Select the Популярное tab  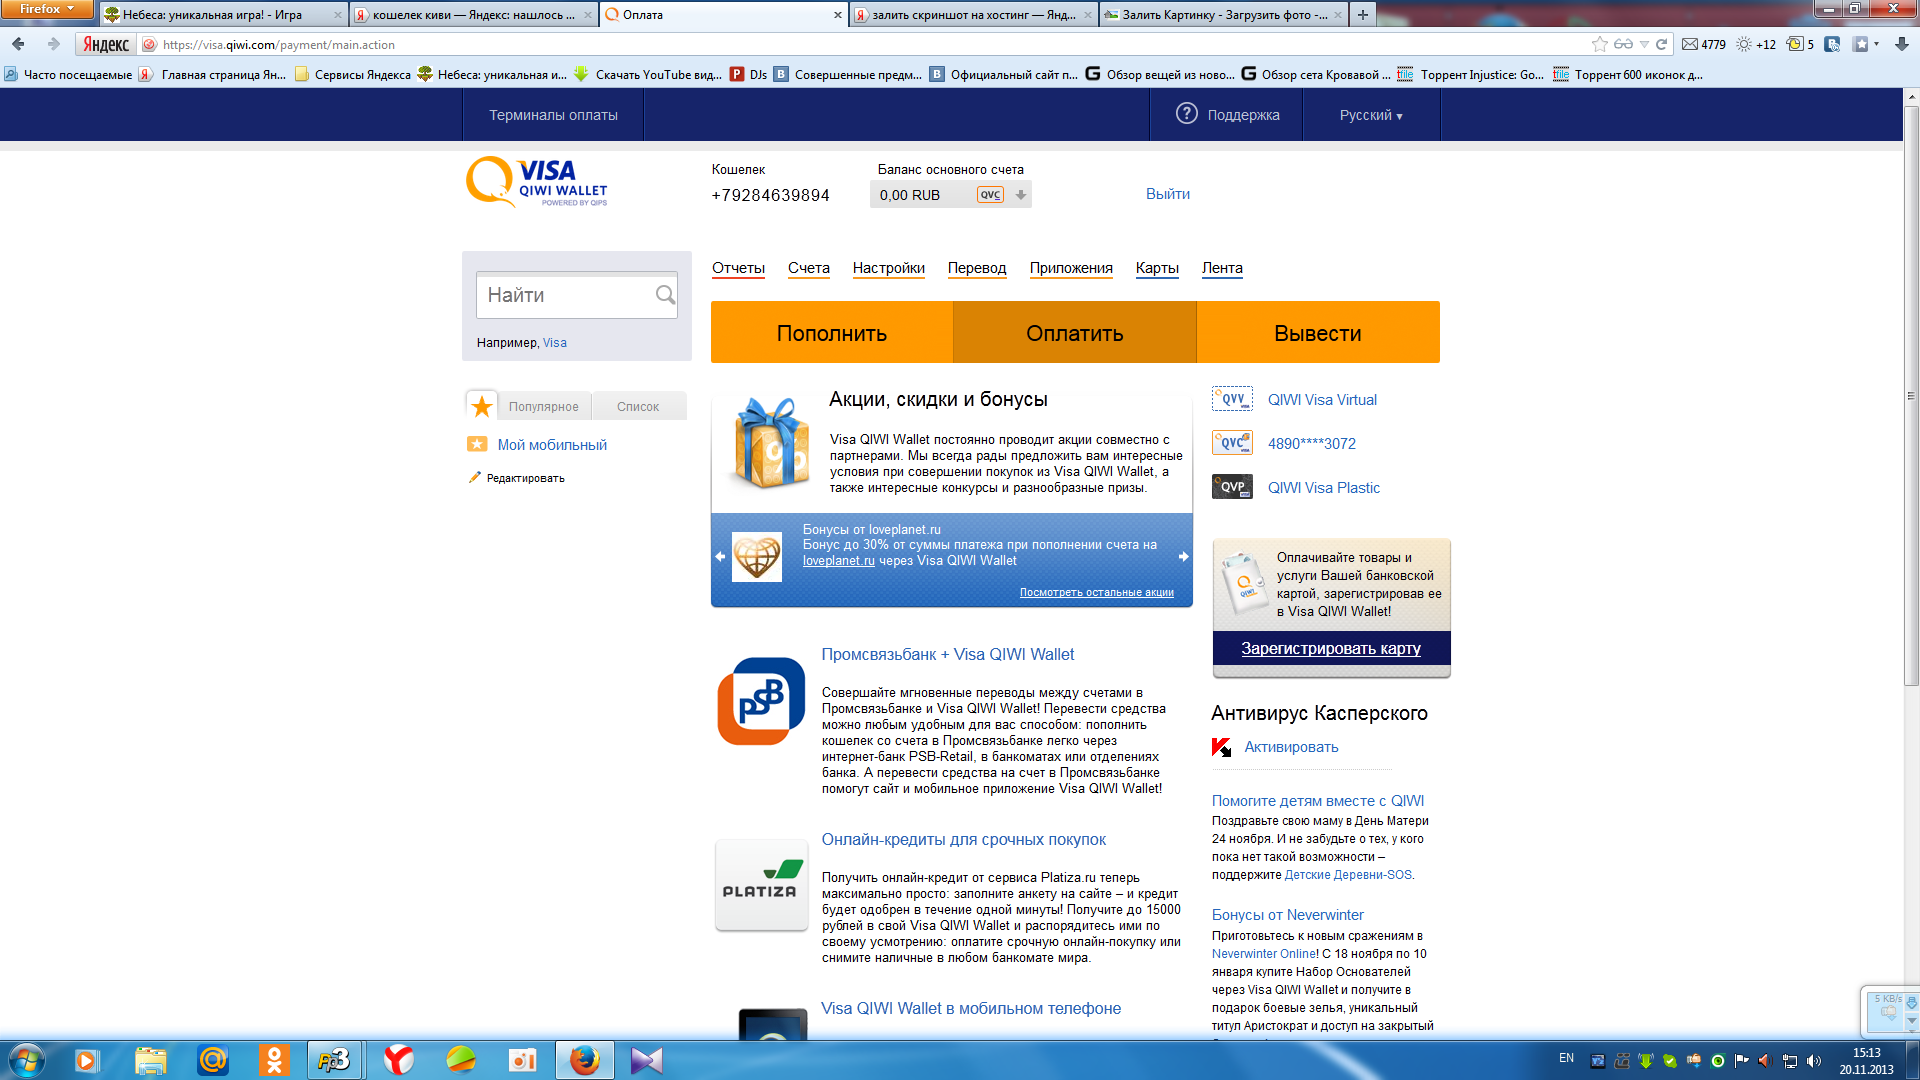click(x=543, y=406)
